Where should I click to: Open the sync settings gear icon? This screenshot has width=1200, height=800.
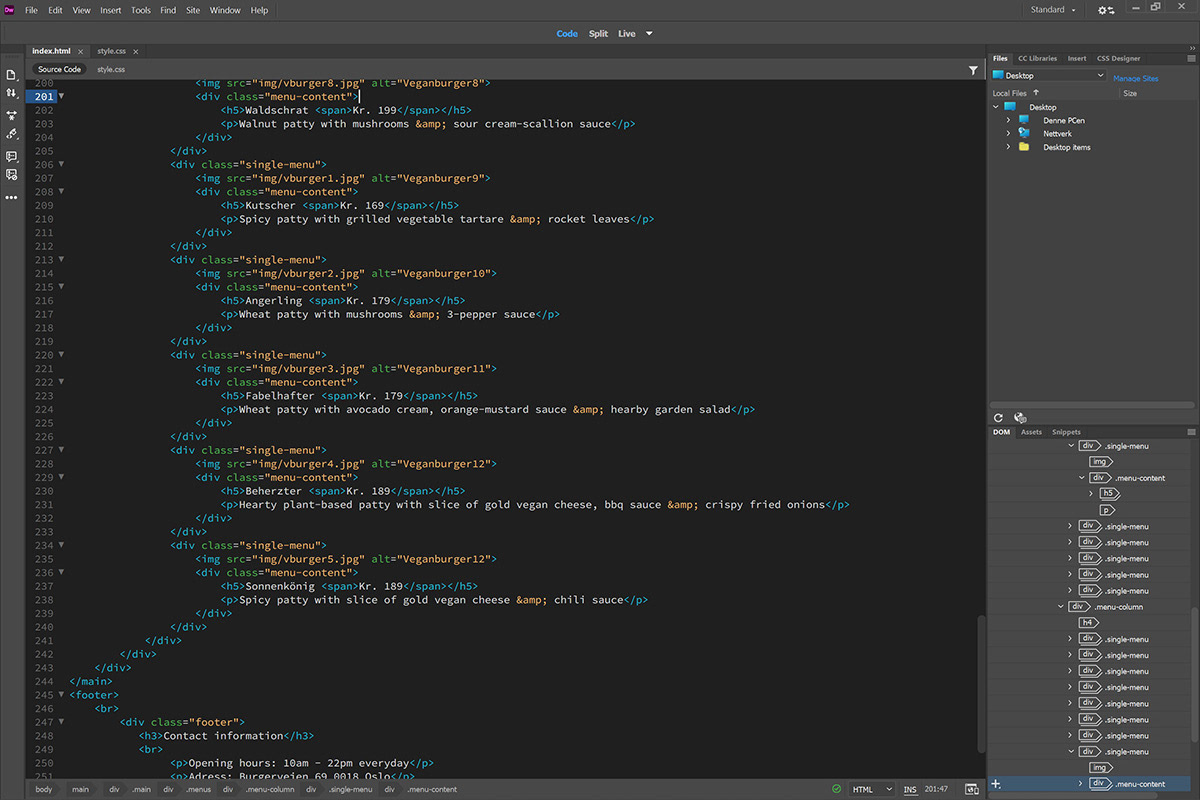point(1105,10)
